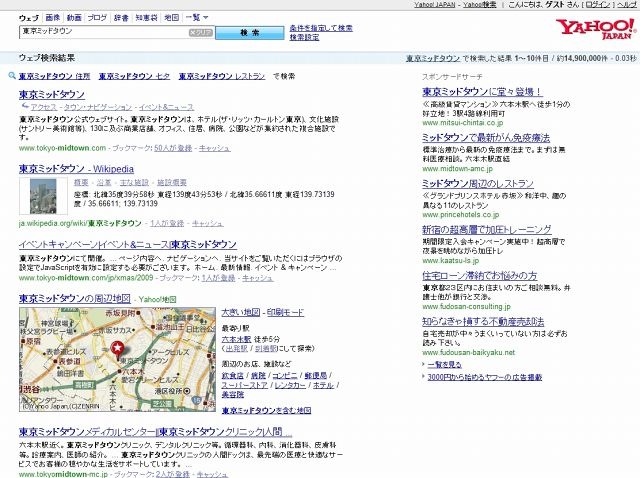640x478 pixels.
Task: Click Yahoo! JAPAN link in top bar
Action: click(435, 4)
